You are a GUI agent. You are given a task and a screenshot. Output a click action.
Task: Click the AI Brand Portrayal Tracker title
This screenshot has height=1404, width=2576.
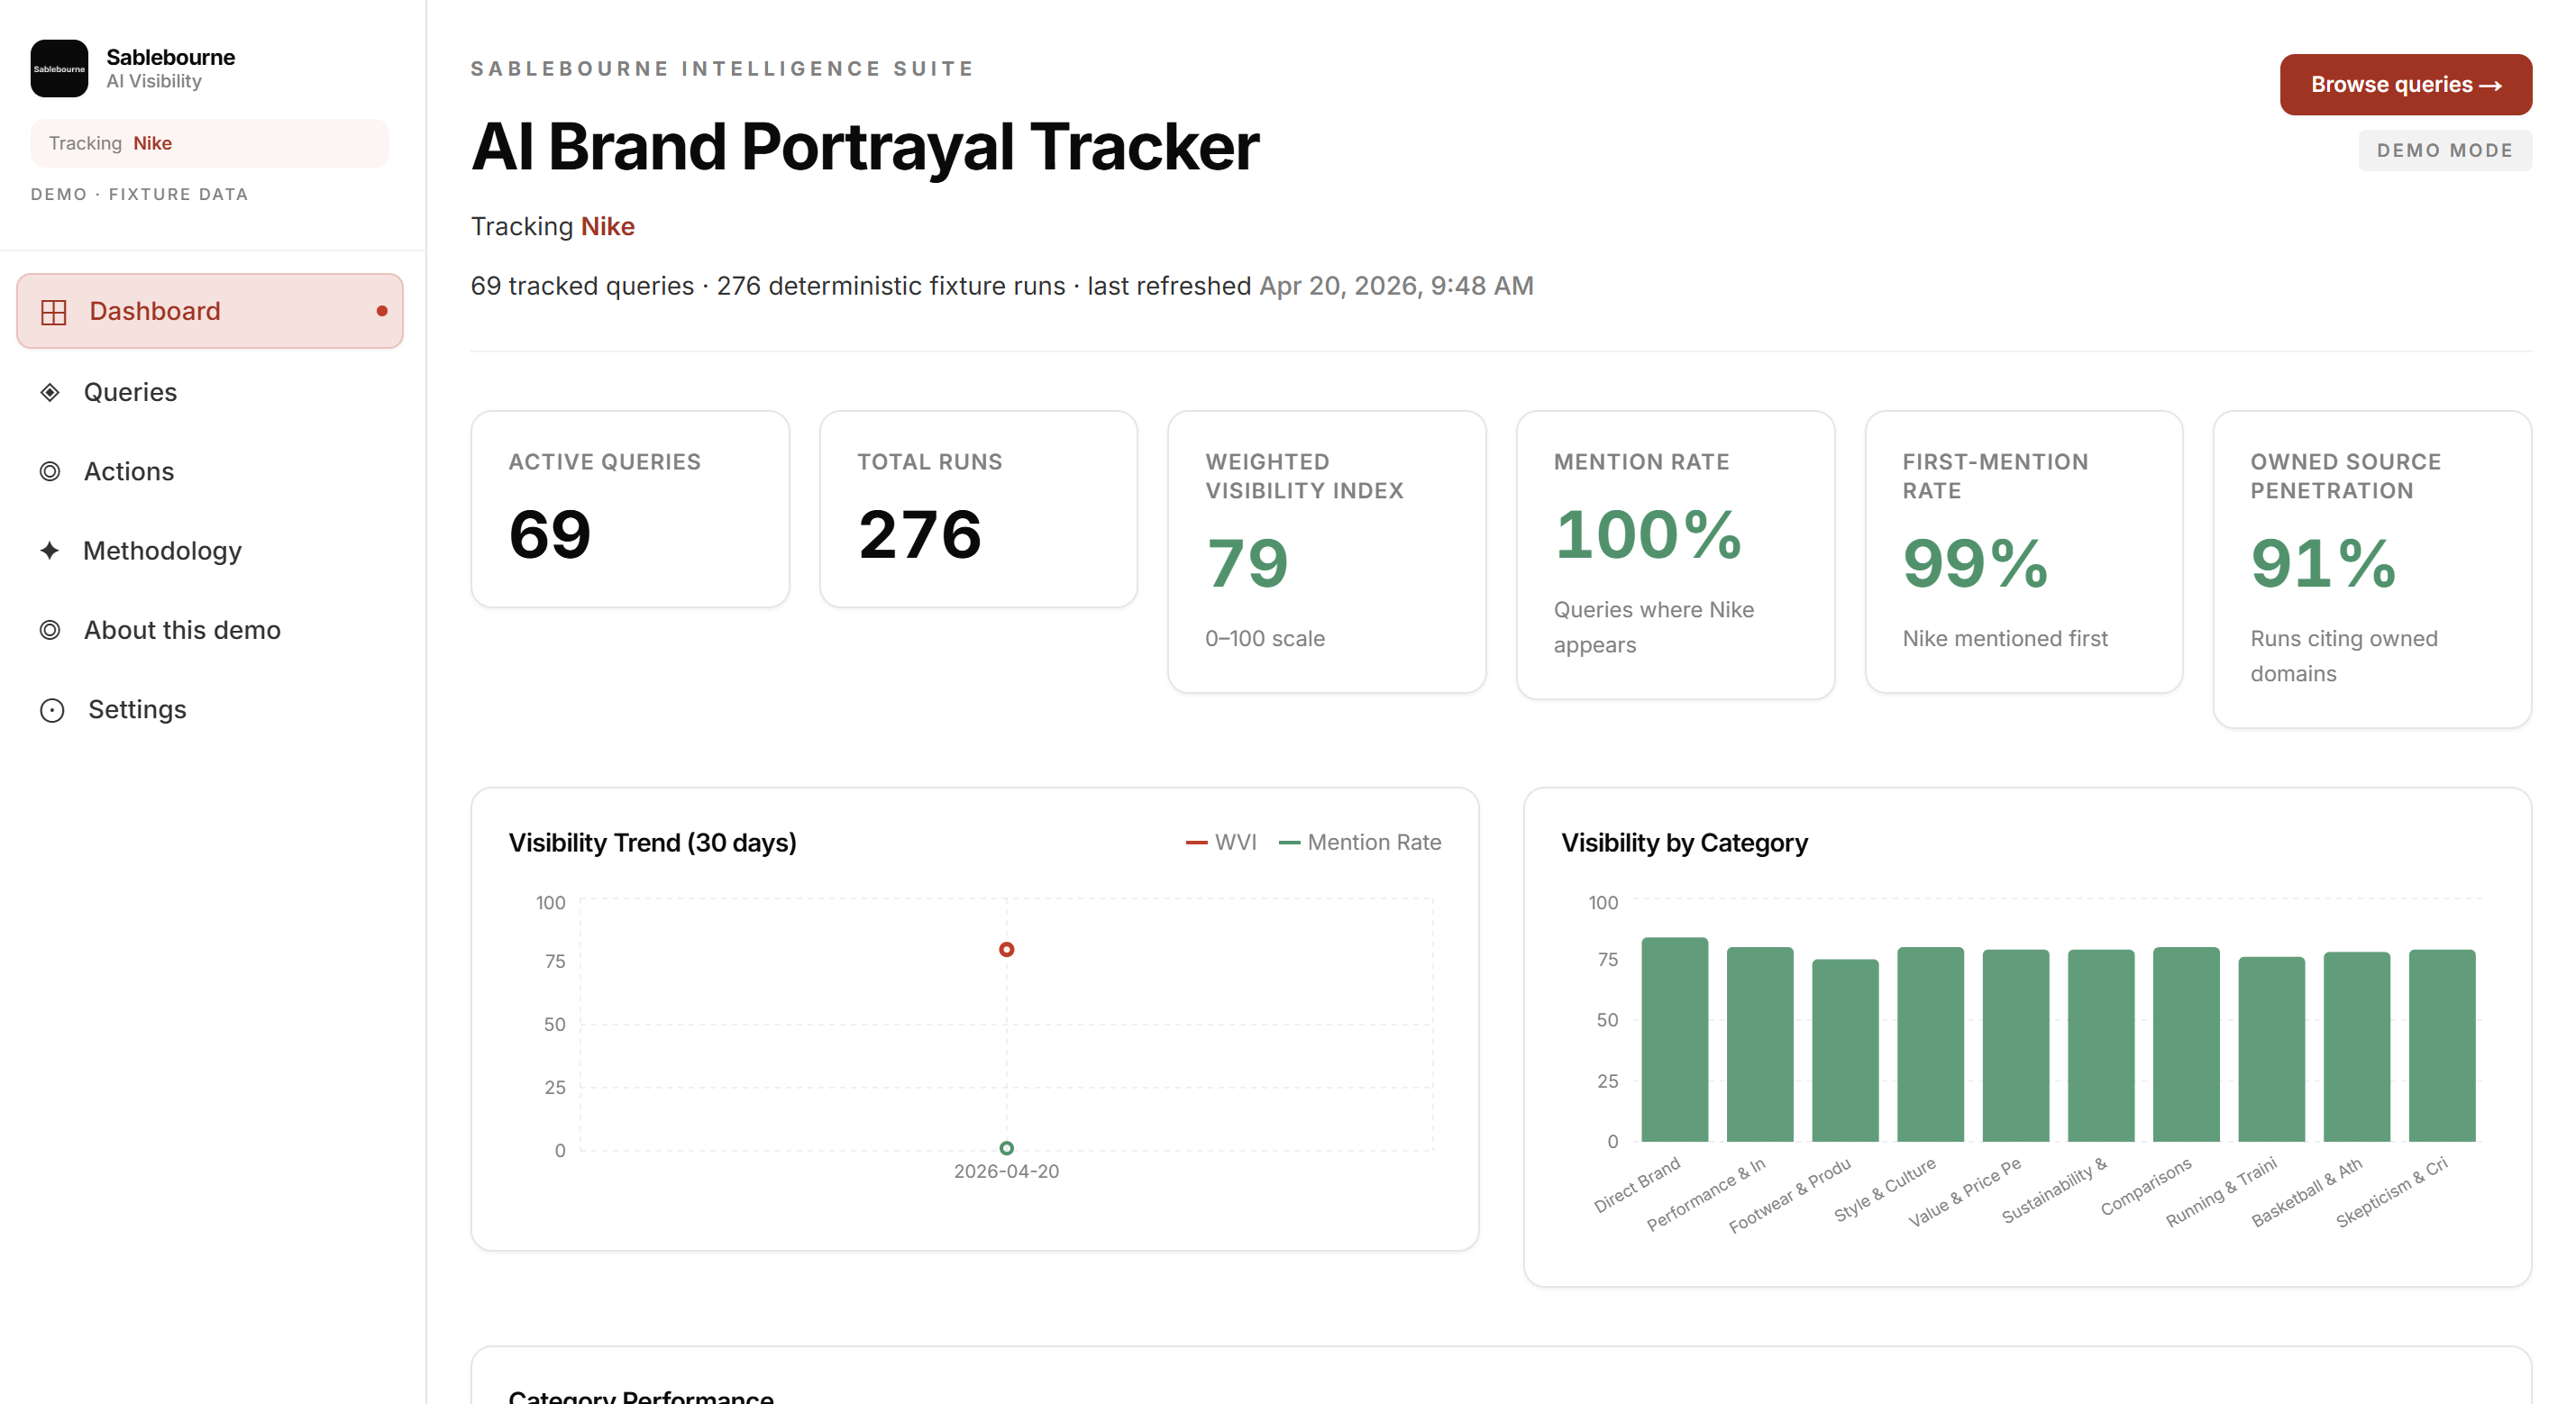pos(865,146)
